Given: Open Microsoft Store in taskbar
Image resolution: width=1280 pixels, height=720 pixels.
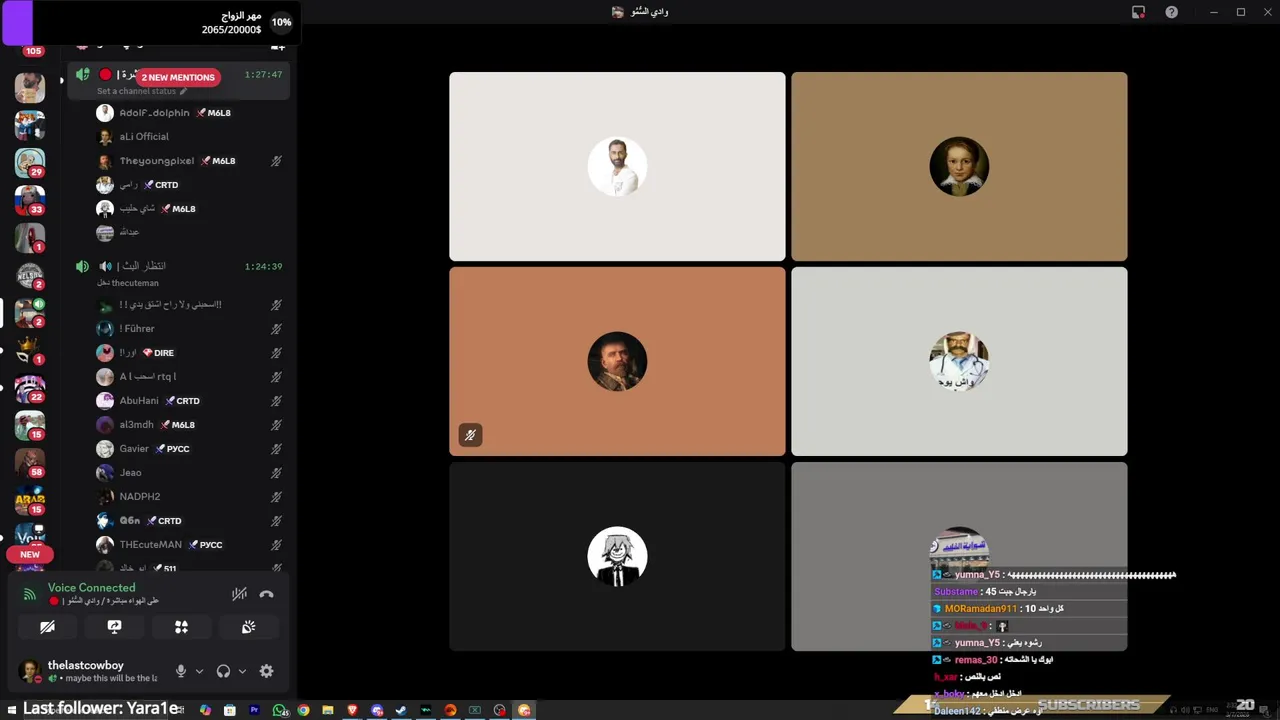Looking at the screenshot, I should 230,710.
